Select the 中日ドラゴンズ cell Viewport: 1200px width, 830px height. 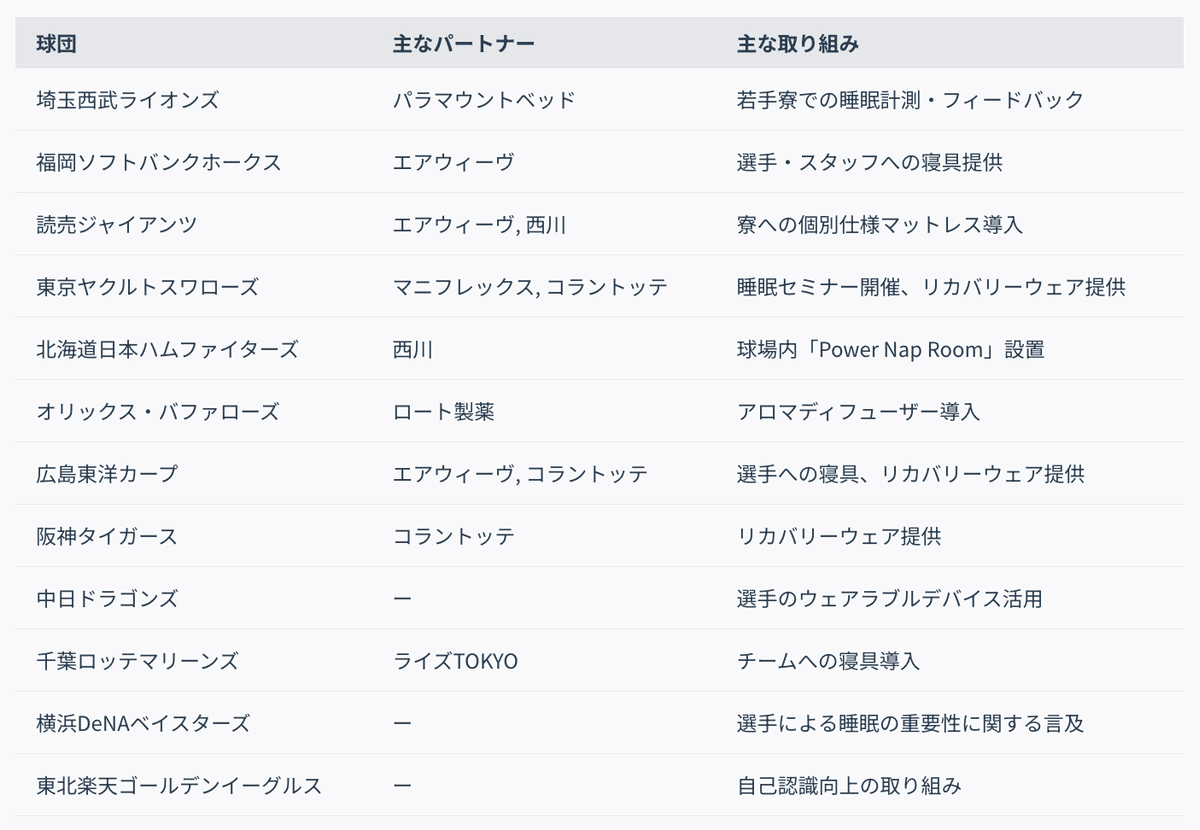click(x=107, y=598)
